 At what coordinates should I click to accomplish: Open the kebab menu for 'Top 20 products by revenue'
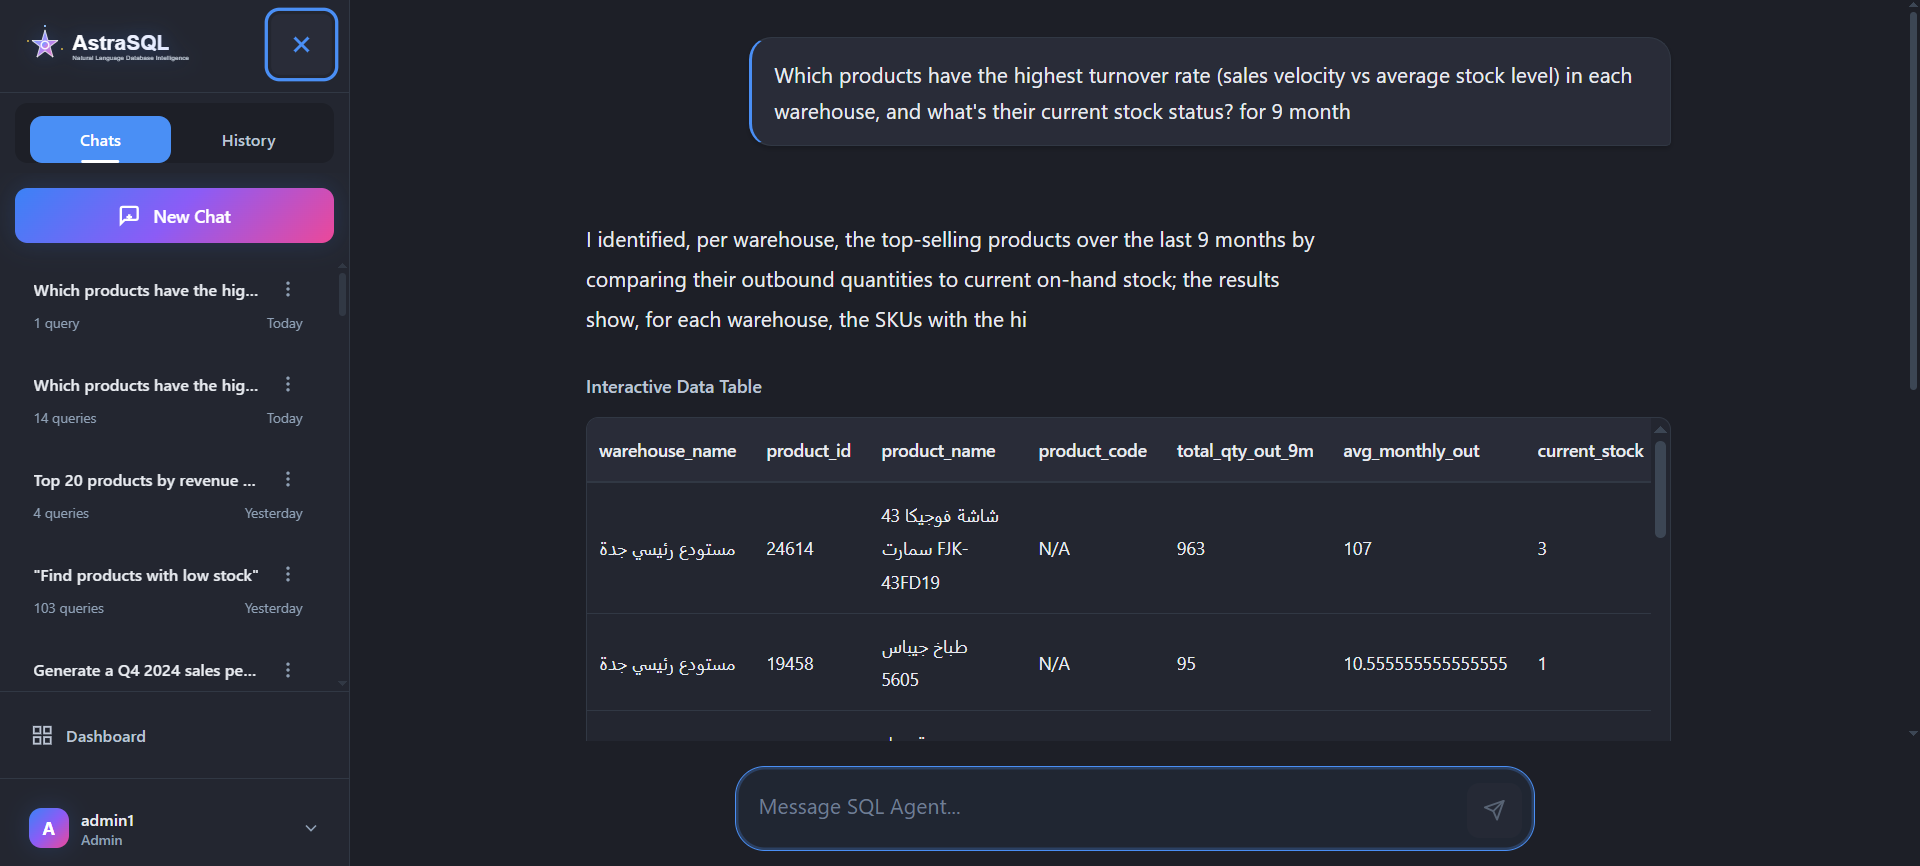point(288,480)
